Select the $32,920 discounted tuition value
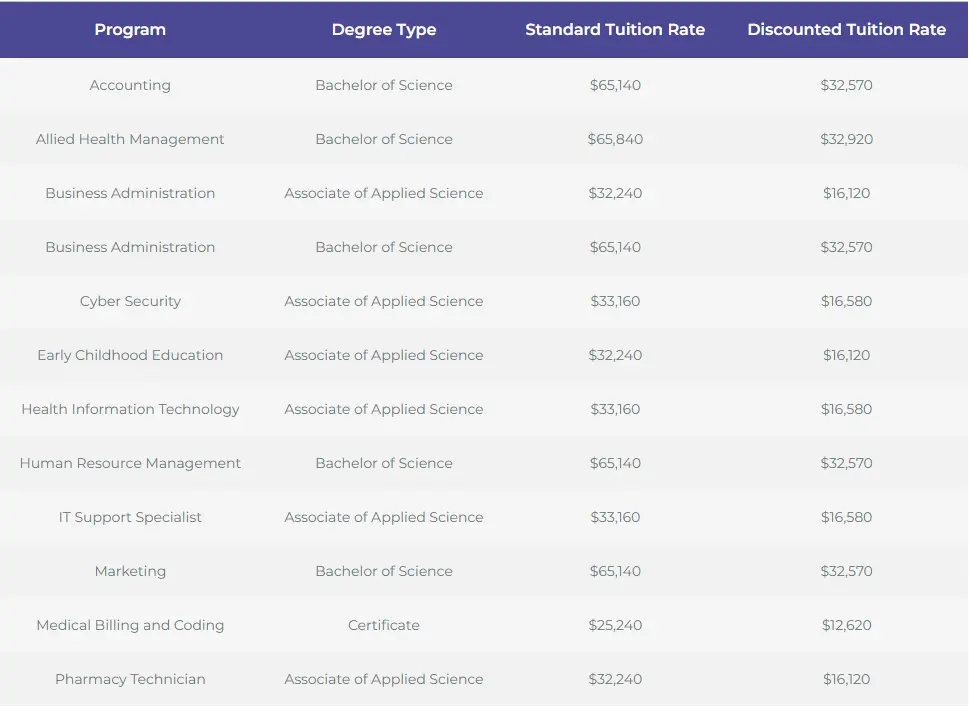Viewport: 969px width, 707px height. click(846, 139)
